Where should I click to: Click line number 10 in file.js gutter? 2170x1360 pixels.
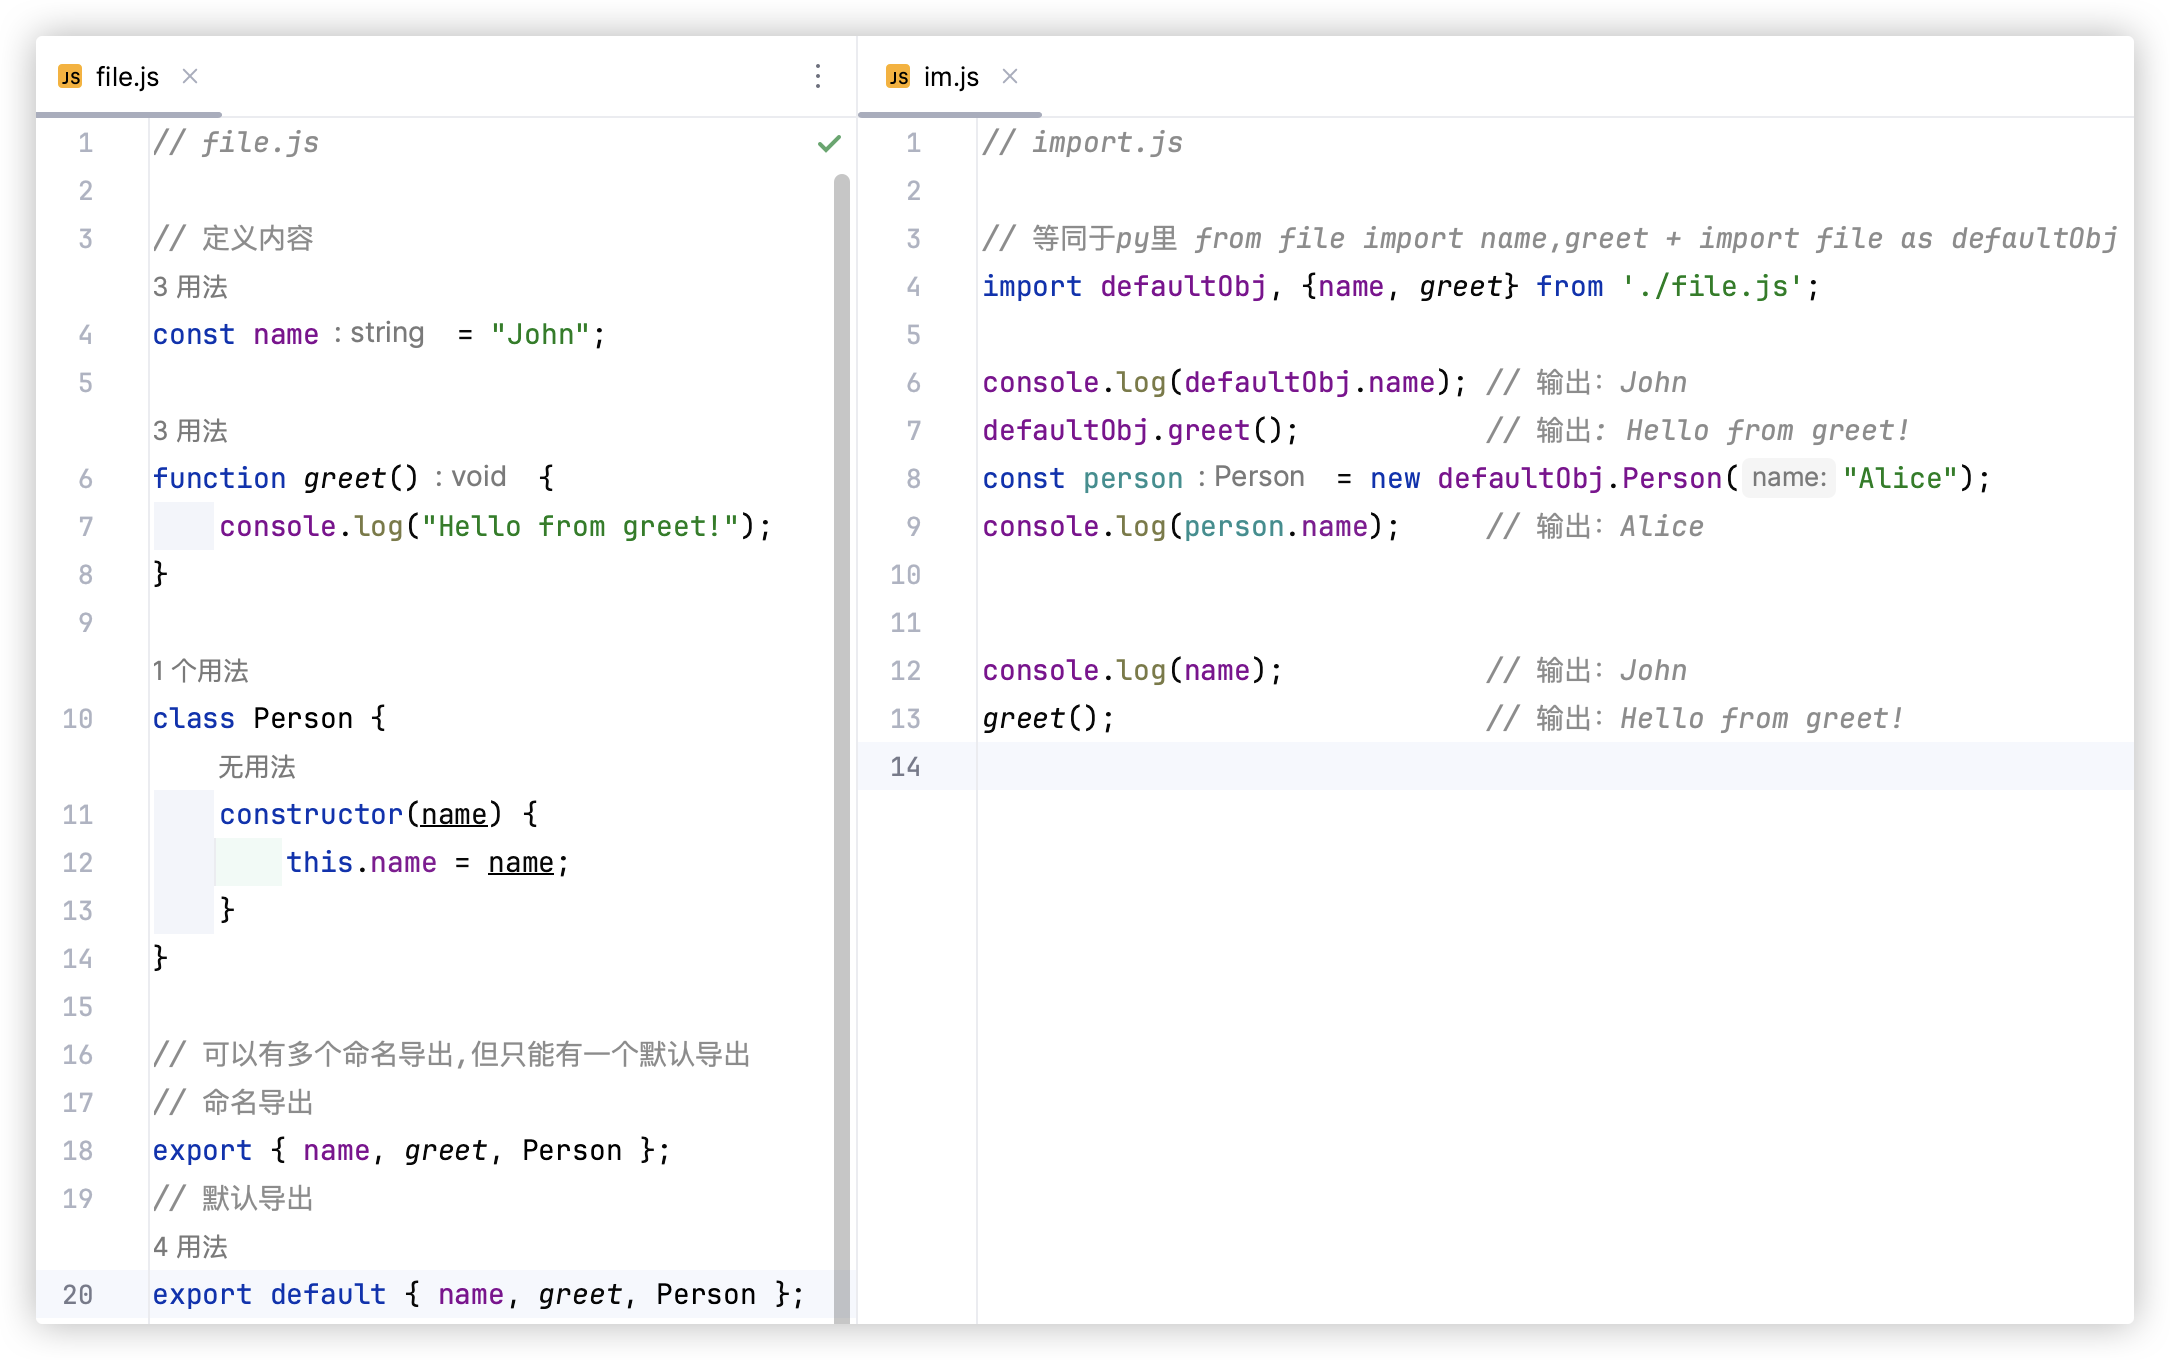pyautogui.click(x=77, y=719)
